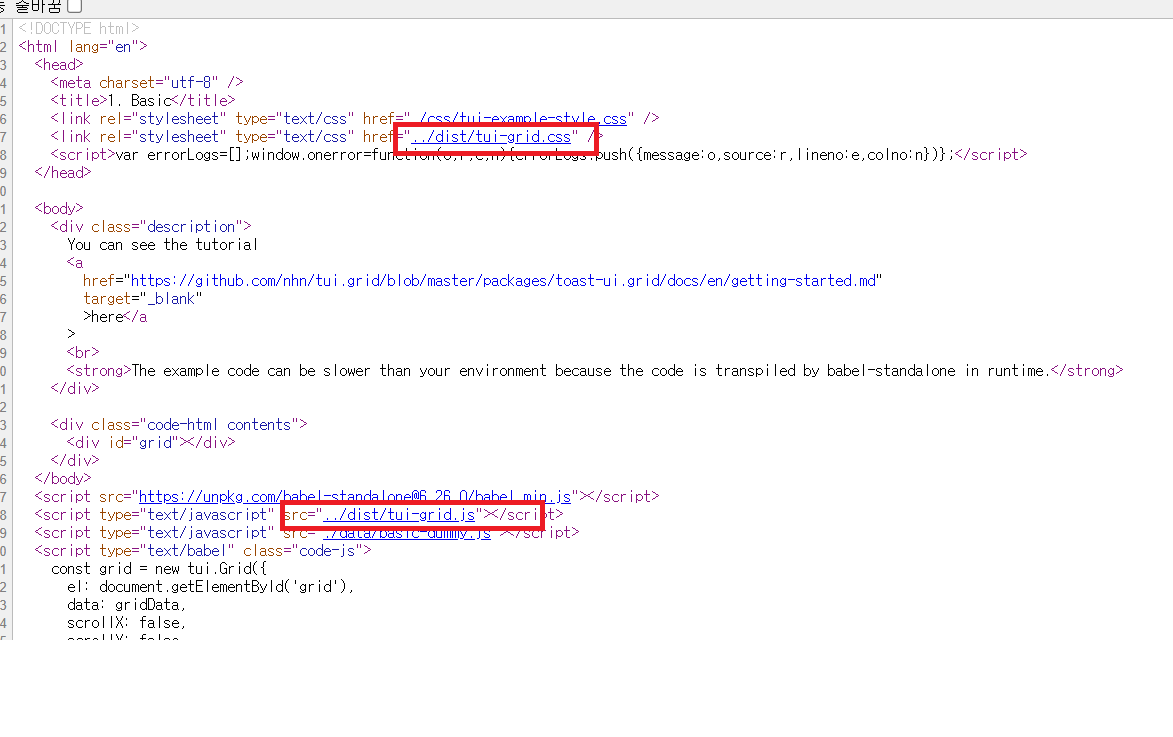The width and height of the screenshot is (1173, 737).
Task: Click the 'You can see the tutorial' text
Action: pyautogui.click(x=162, y=245)
